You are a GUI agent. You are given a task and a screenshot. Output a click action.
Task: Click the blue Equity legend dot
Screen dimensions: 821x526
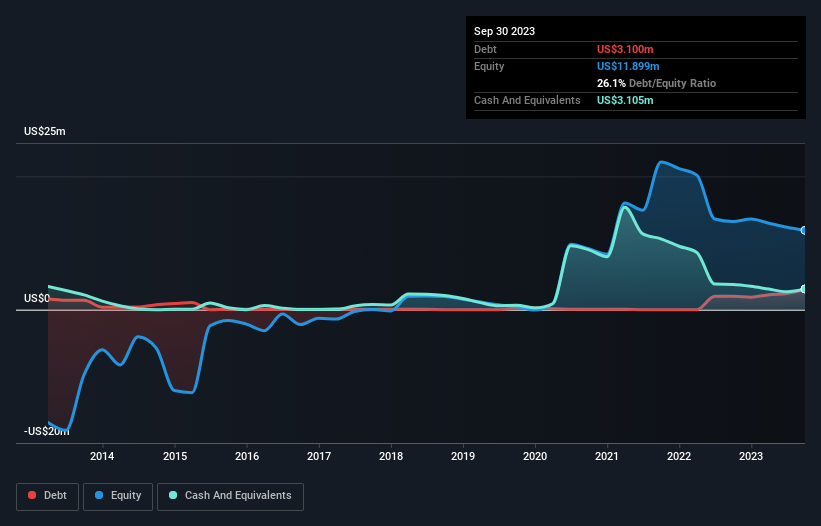click(x=99, y=495)
